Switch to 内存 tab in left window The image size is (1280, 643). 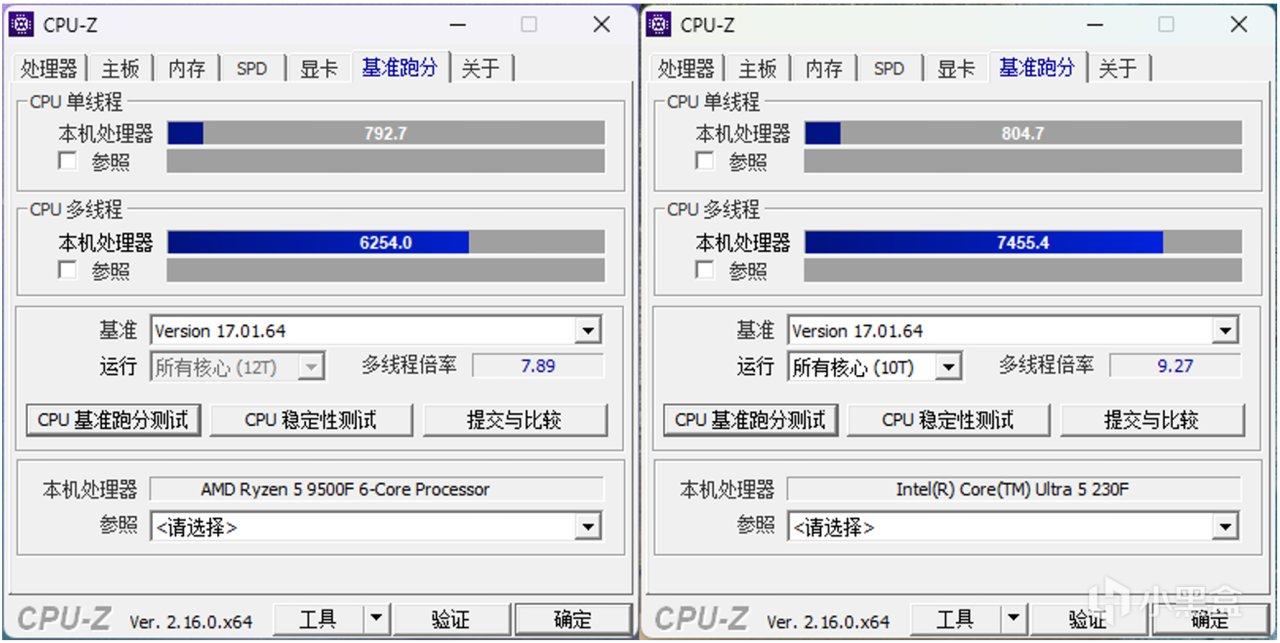tap(187, 69)
